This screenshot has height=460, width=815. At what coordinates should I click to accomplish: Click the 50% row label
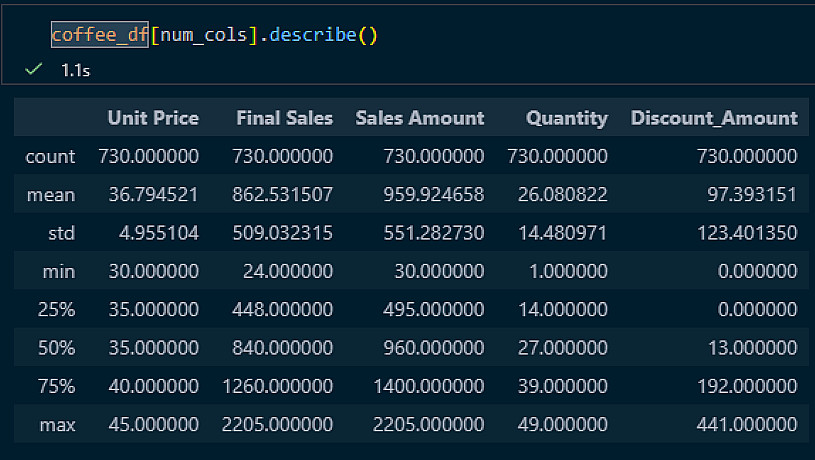point(57,348)
